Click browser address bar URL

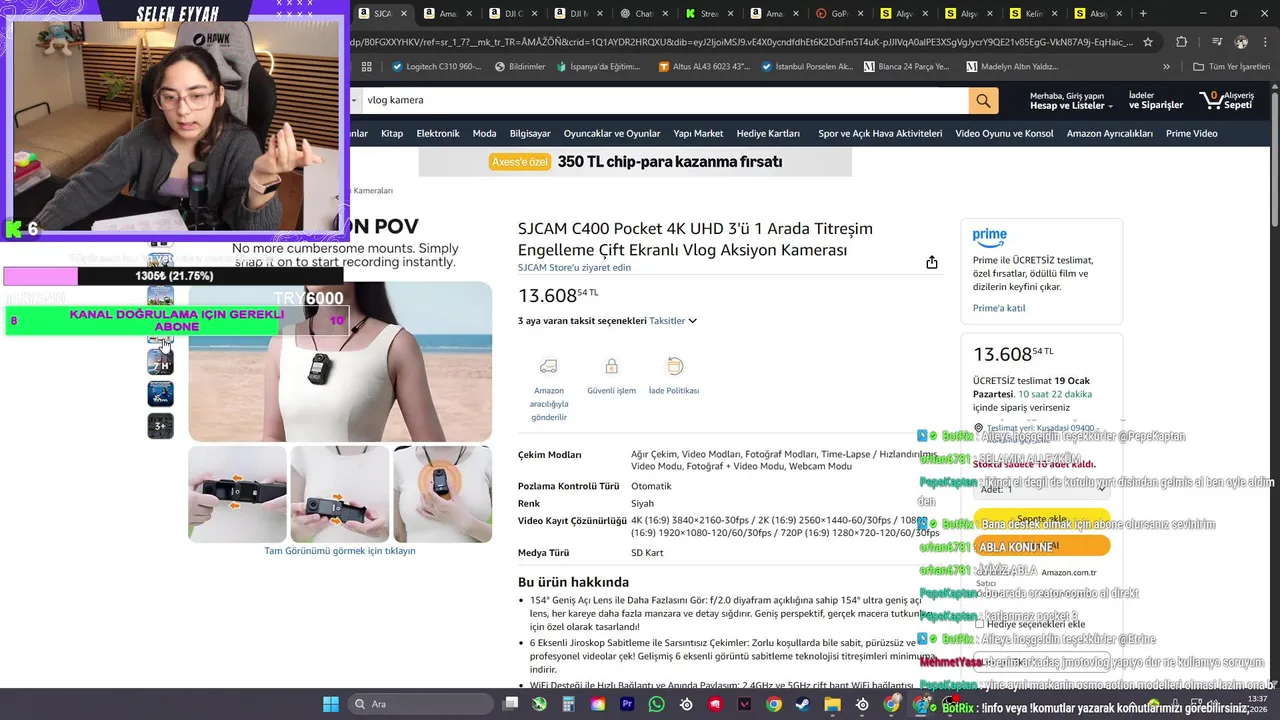click(740, 42)
